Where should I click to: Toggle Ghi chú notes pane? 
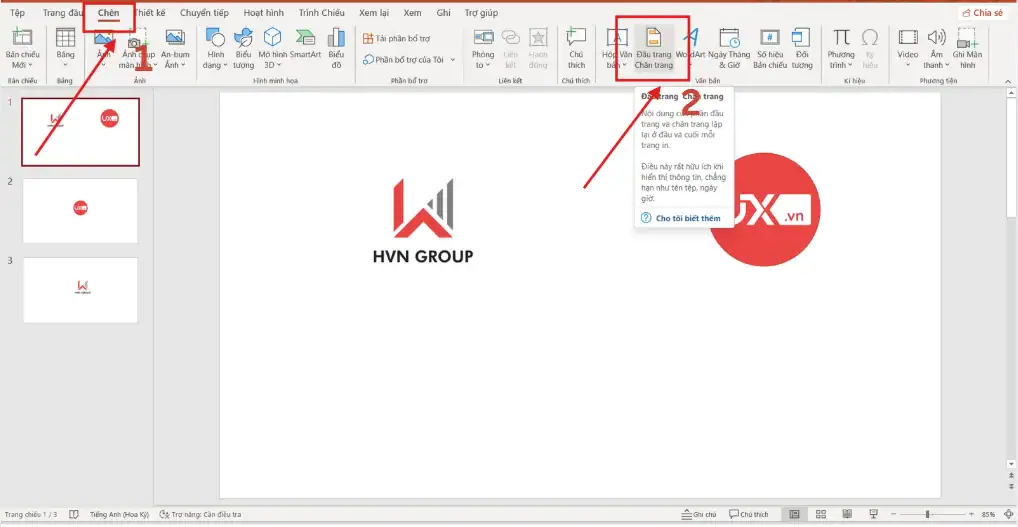[x=699, y=514]
